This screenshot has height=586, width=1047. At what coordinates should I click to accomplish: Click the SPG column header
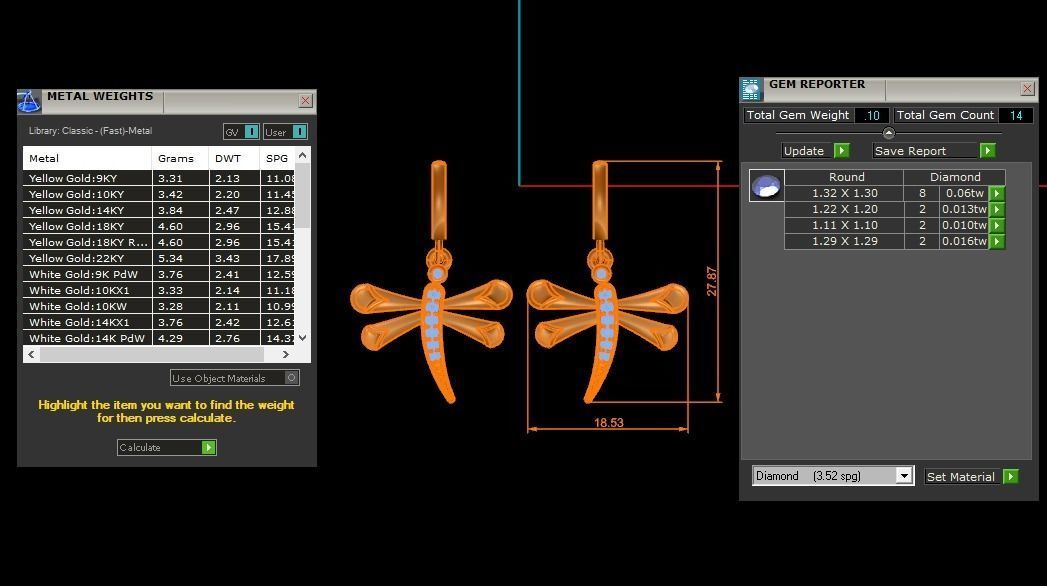pyautogui.click(x=277, y=158)
